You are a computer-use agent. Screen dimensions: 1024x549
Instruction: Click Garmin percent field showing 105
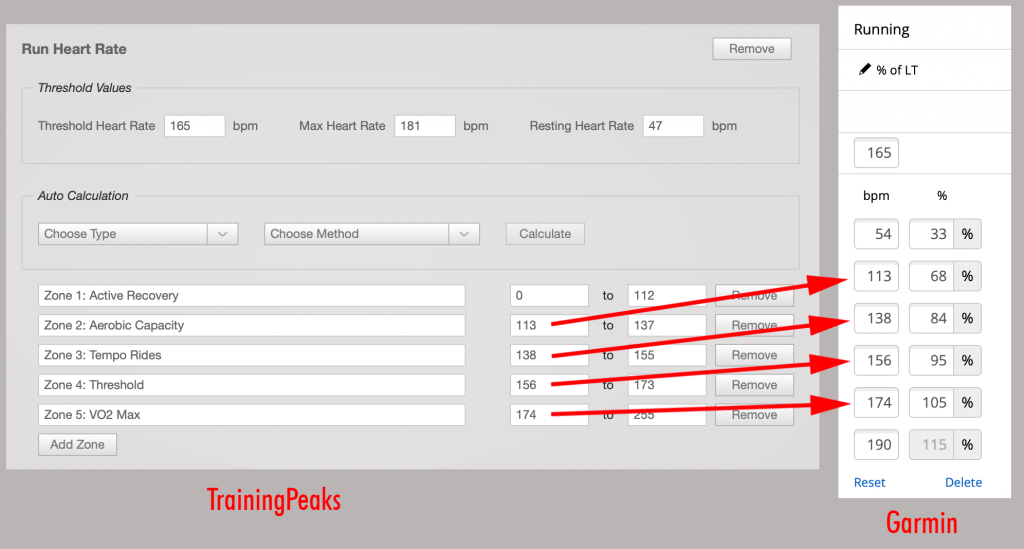[x=931, y=403]
